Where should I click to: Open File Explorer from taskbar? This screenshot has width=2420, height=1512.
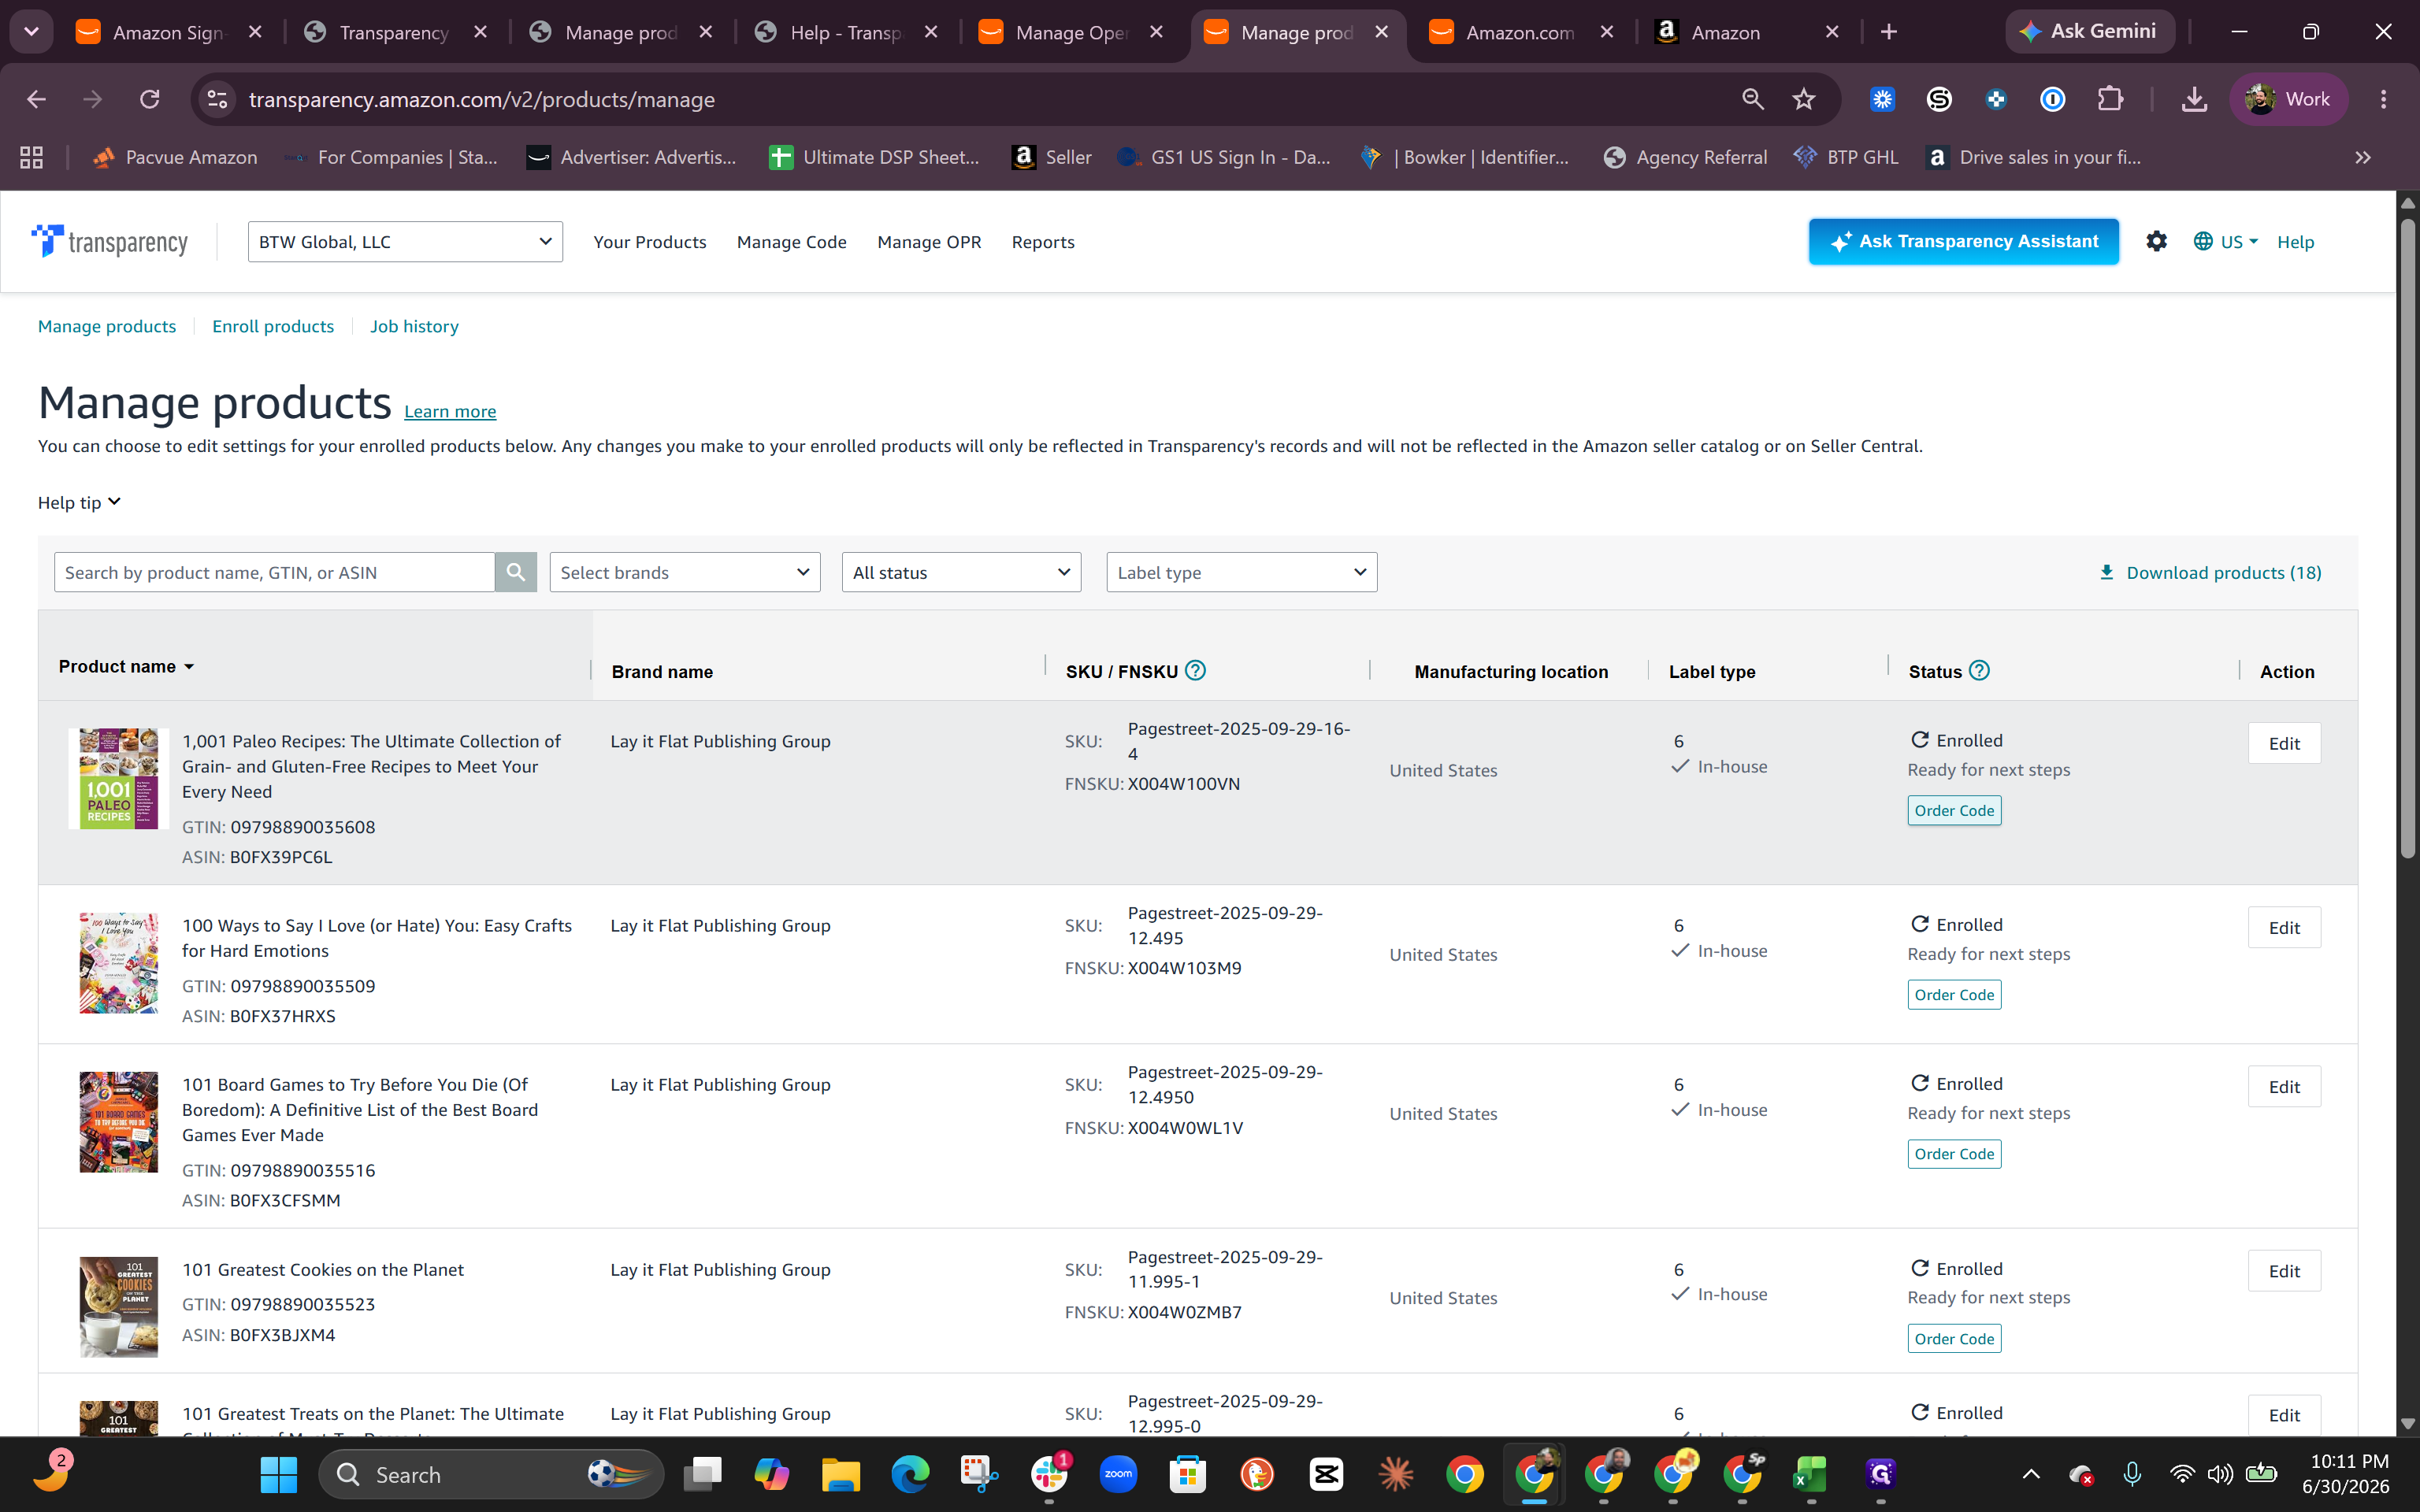pos(840,1474)
